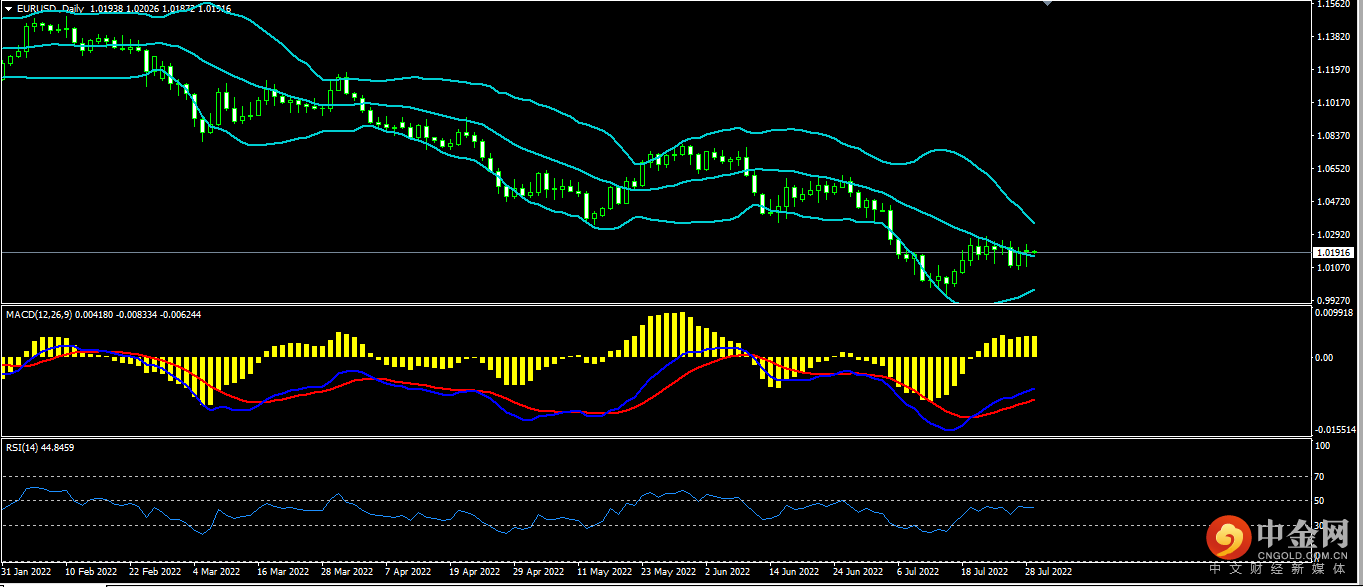Click the RSI 70 level label

click(x=1319, y=477)
